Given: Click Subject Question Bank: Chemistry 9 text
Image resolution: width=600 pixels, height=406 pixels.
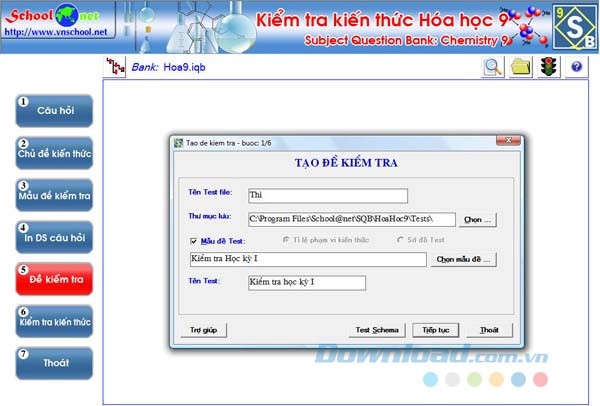Looking at the screenshot, I should pos(406,40).
